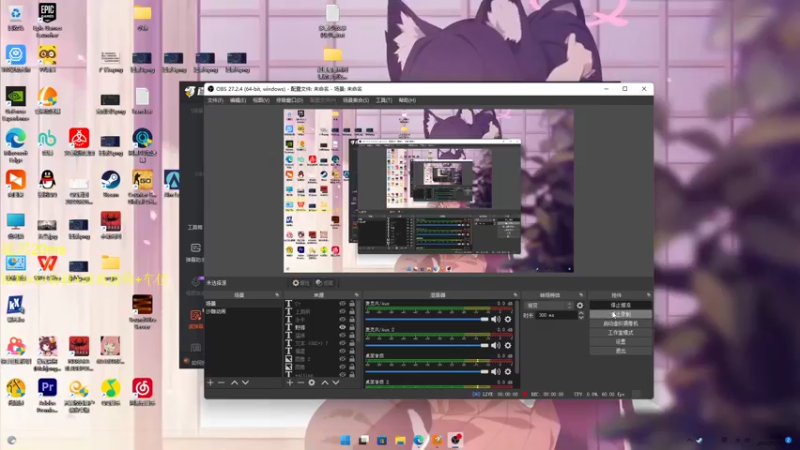Move the scene up in the scenes list
The width and height of the screenshot is (800, 450).
pyautogui.click(x=234, y=382)
